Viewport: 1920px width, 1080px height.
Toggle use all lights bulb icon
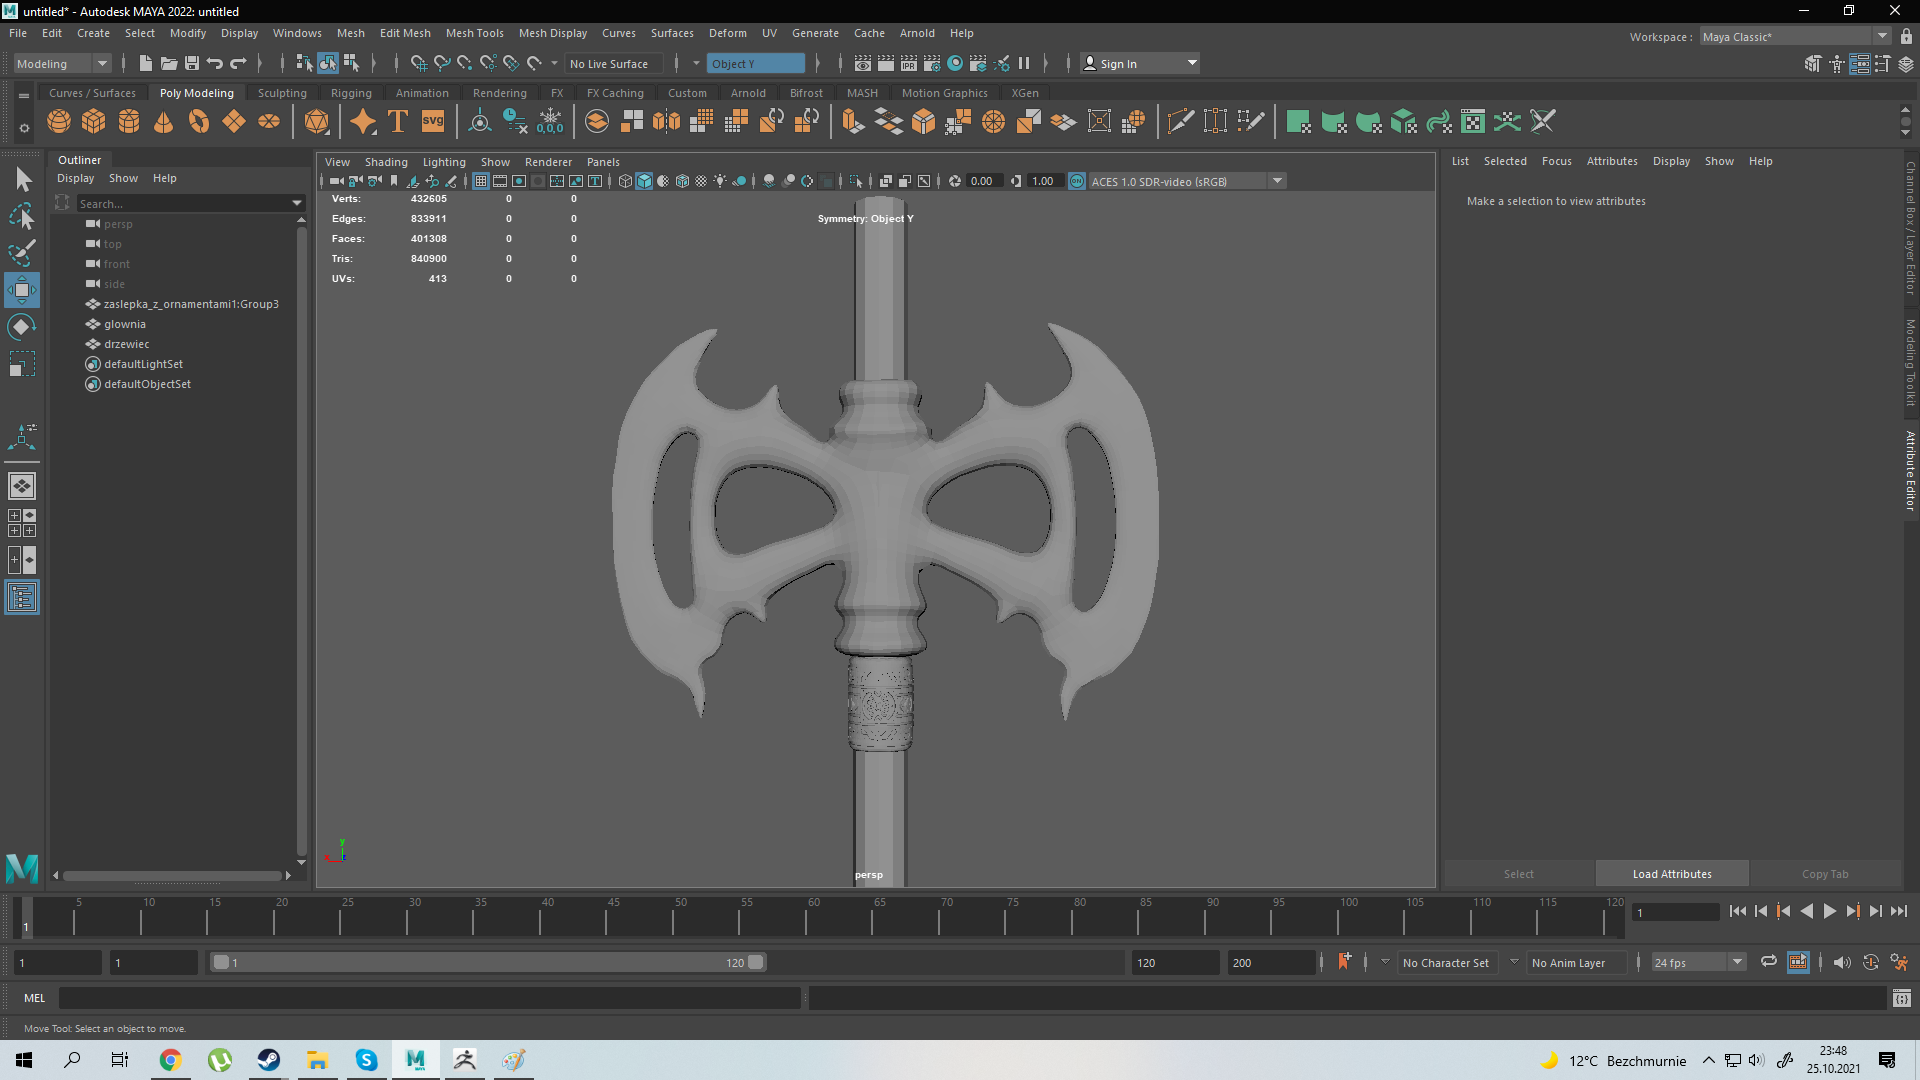(x=720, y=181)
